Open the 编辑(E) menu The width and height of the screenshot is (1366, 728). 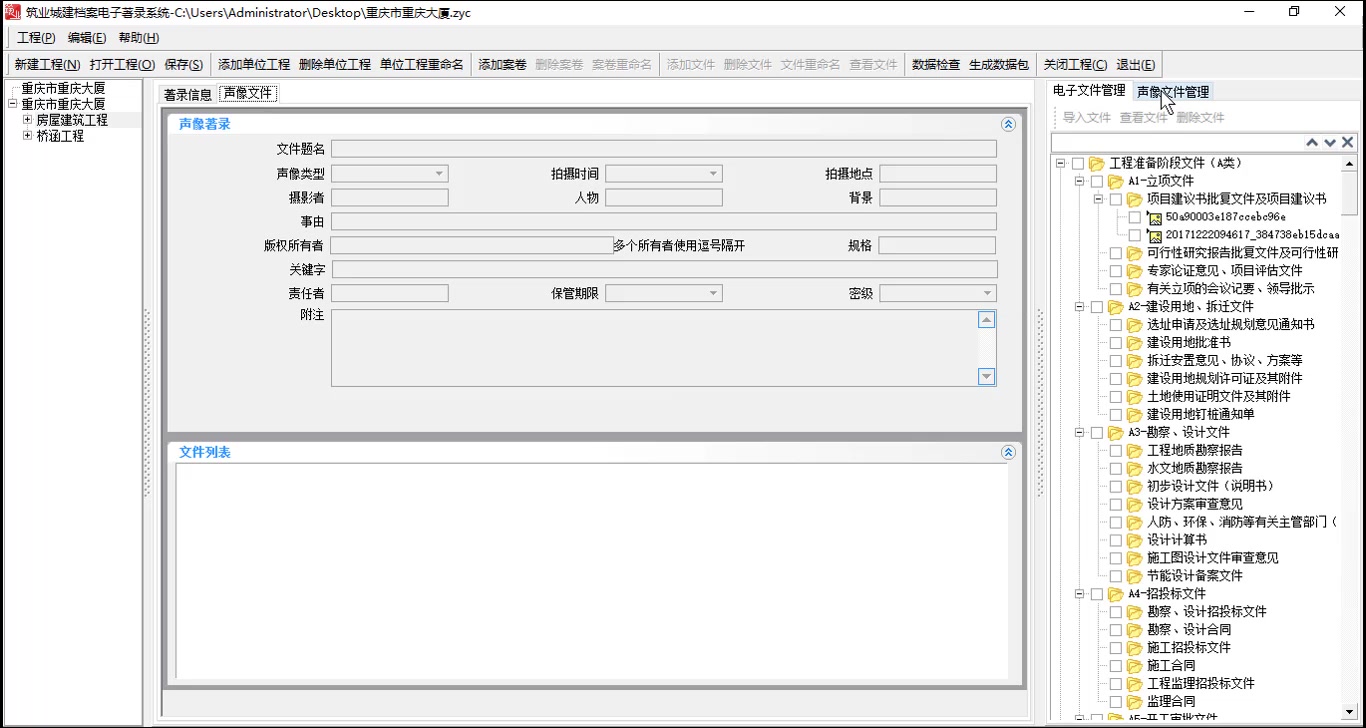(x=87, y=38)
